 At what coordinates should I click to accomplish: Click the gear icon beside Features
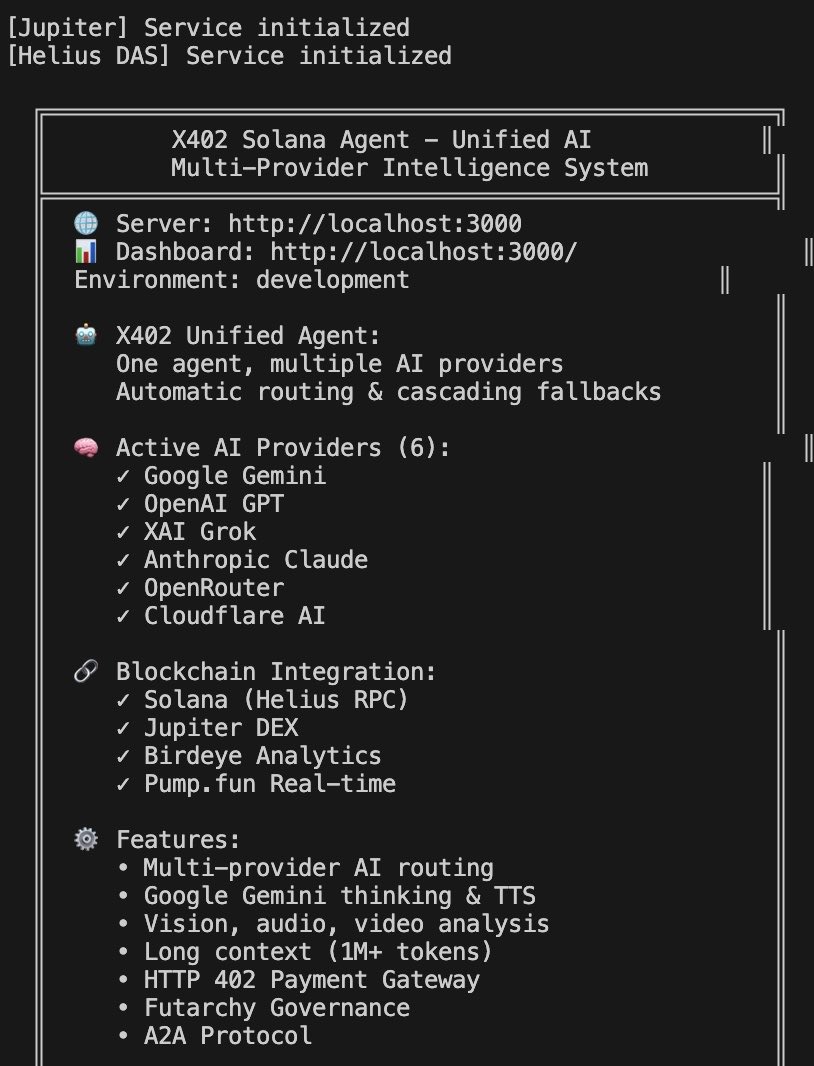pyautogui.click(x=86, y=840)
